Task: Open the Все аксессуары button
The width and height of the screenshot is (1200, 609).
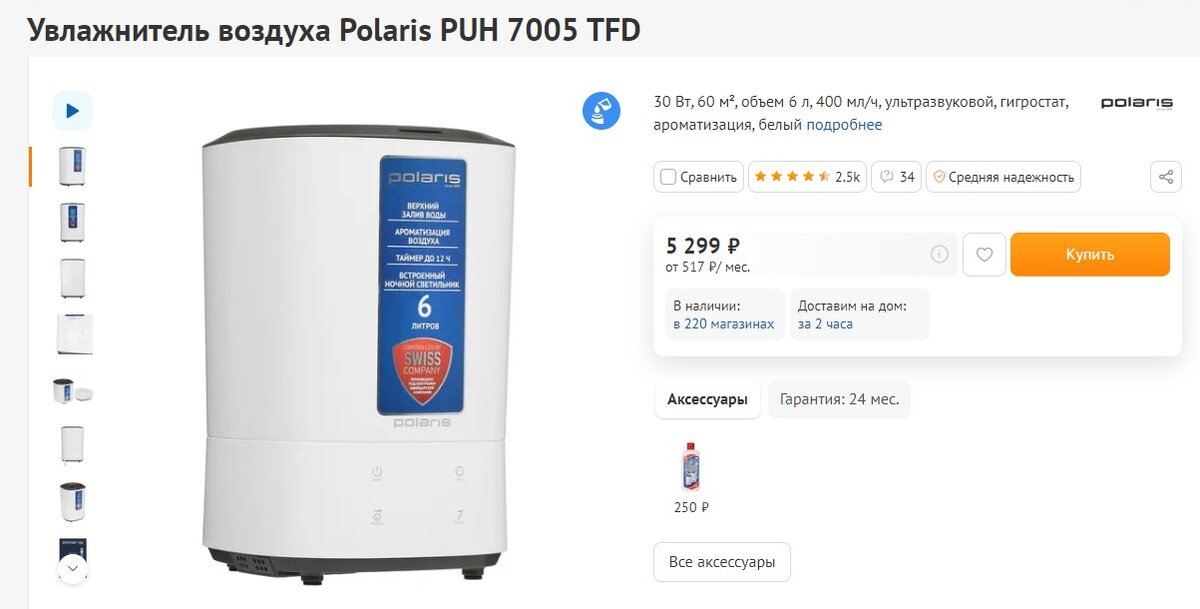Action: [x=722, y=562]
